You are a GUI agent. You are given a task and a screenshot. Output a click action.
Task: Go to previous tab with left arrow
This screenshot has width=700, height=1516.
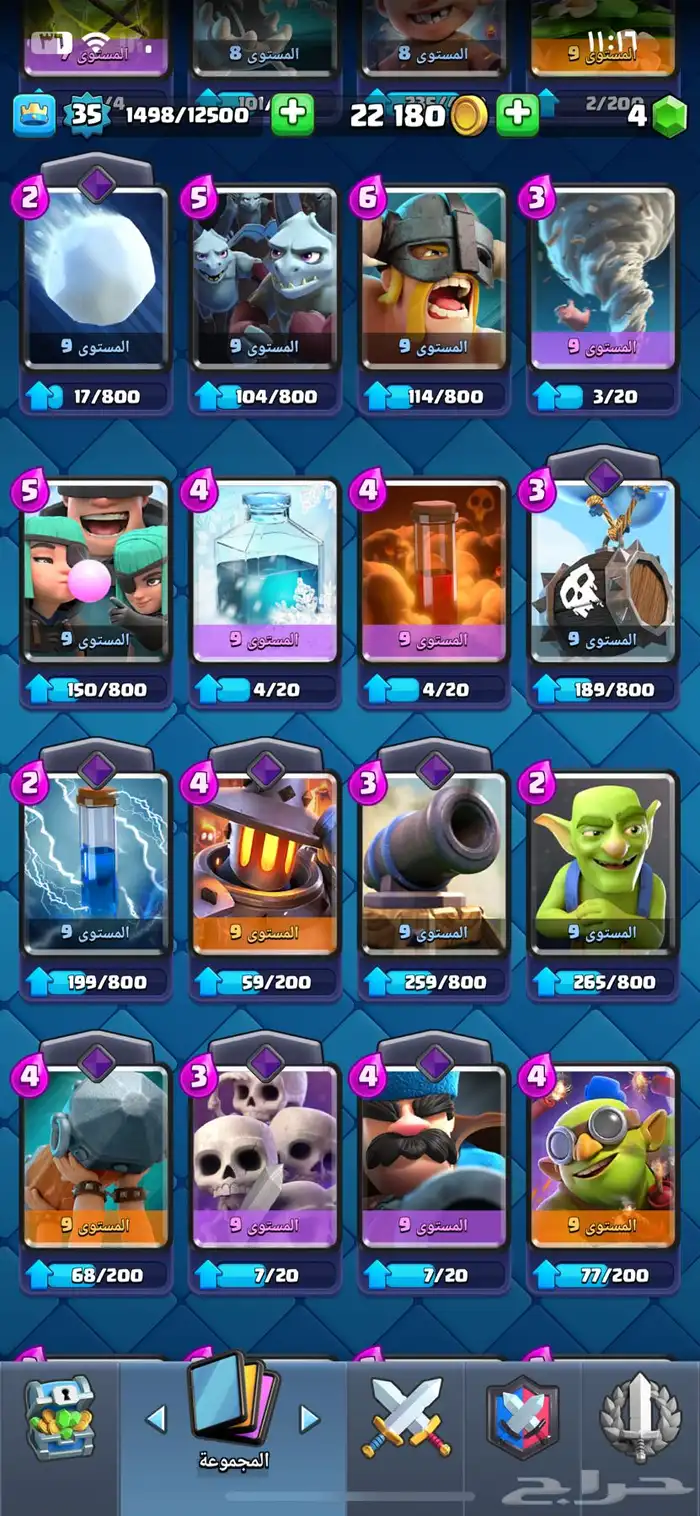[155, 1418]
